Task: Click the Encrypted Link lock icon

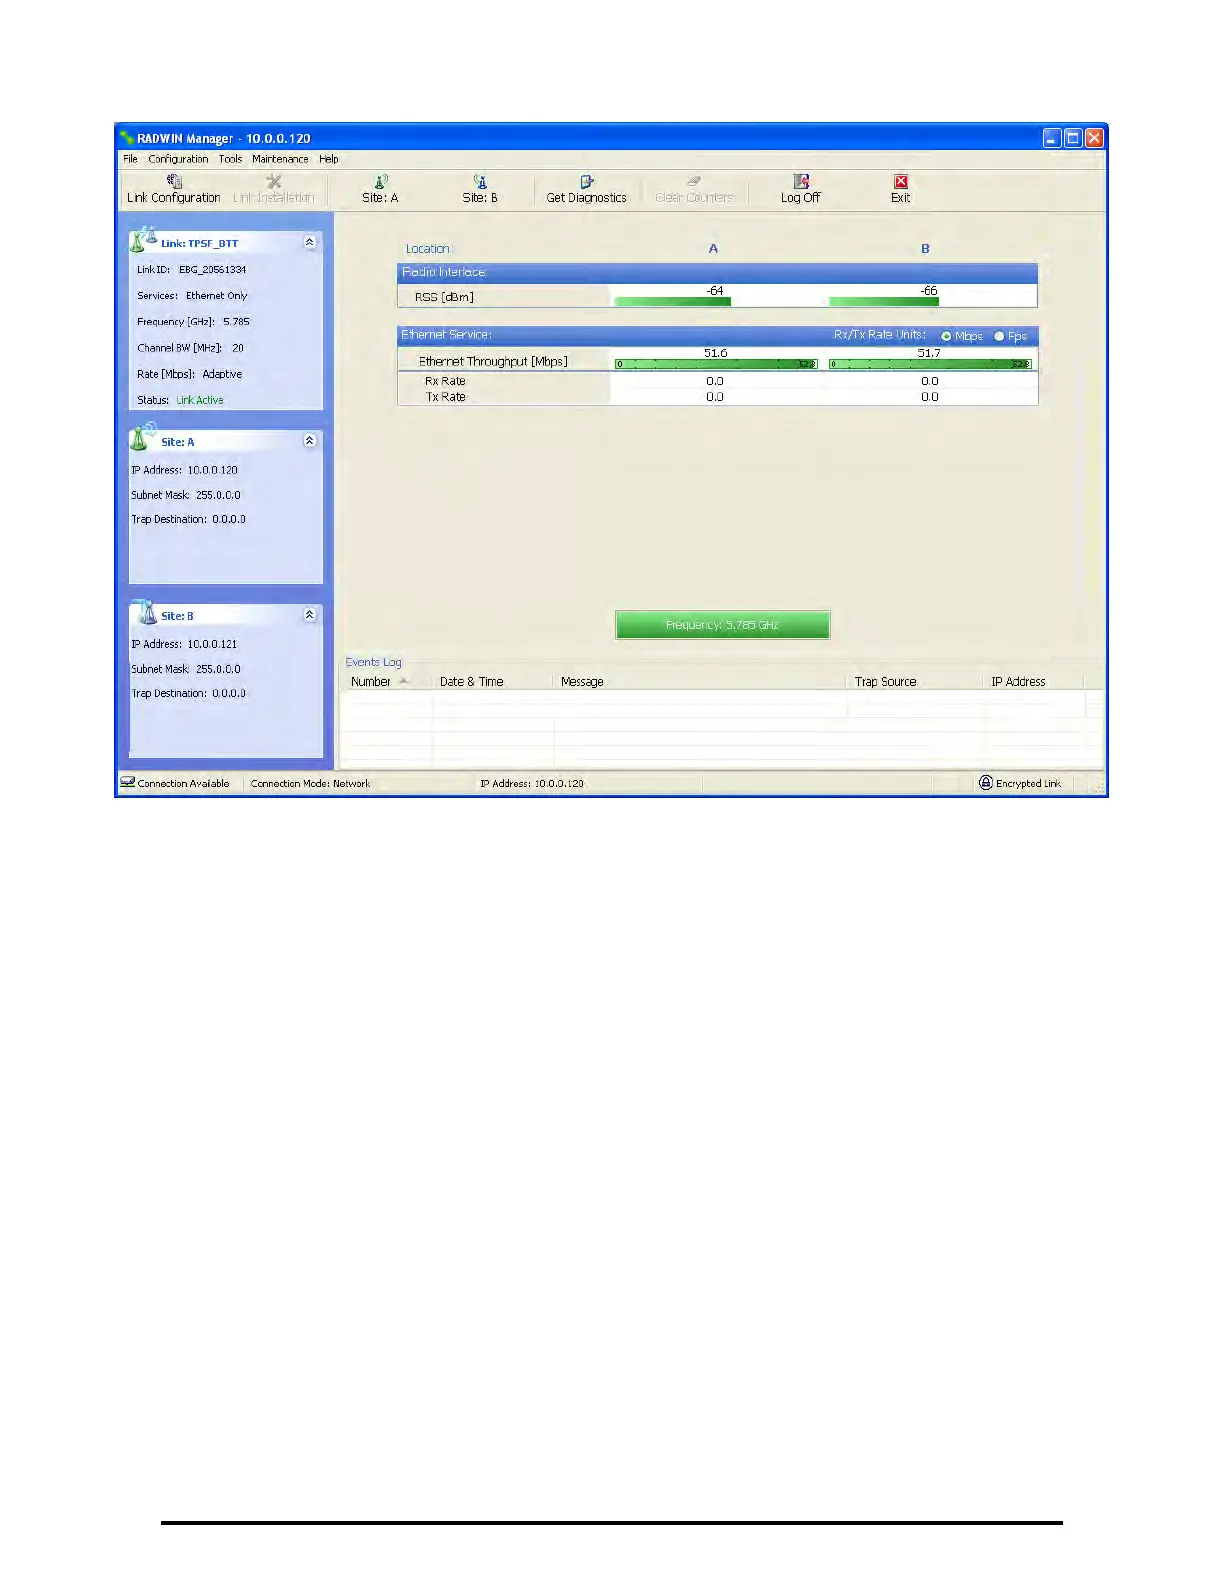Action: tap(986, 783)
